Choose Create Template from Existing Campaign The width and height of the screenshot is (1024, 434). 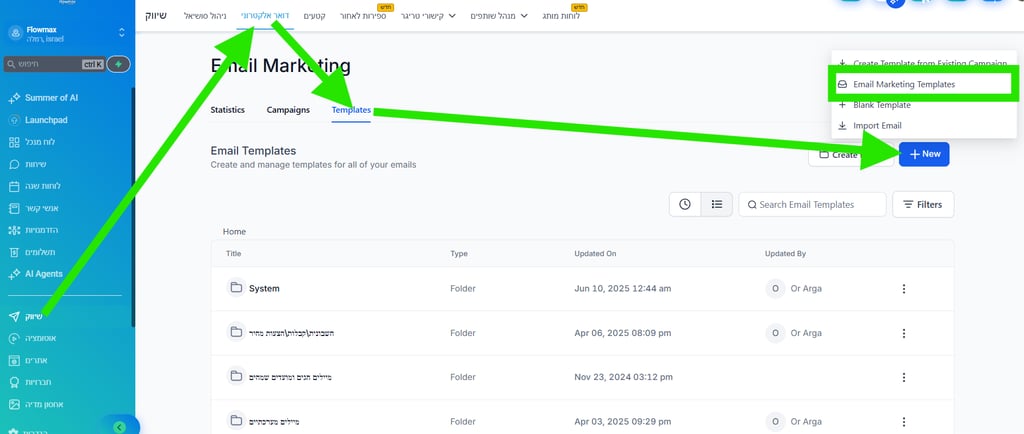pyautogui.click(x=923, y=63)
